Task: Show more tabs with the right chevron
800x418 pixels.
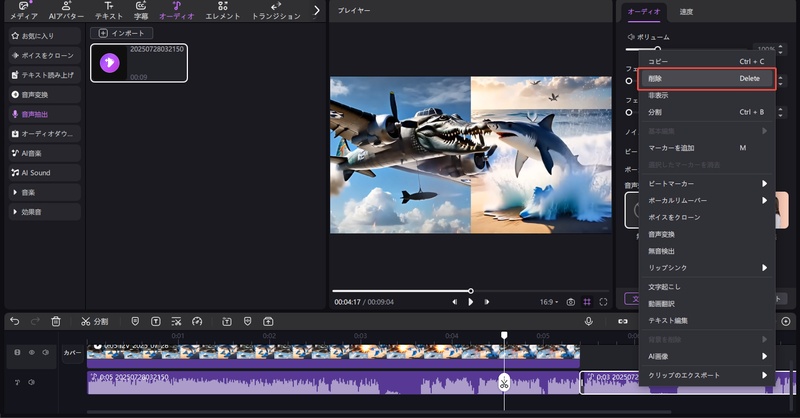Action: coord(317,10)
